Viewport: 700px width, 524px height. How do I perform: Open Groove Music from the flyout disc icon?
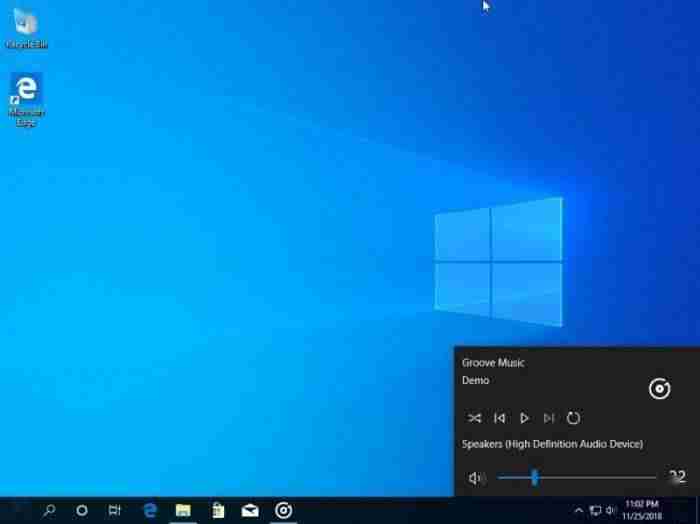pyautogui.click(x=659, y=388)
